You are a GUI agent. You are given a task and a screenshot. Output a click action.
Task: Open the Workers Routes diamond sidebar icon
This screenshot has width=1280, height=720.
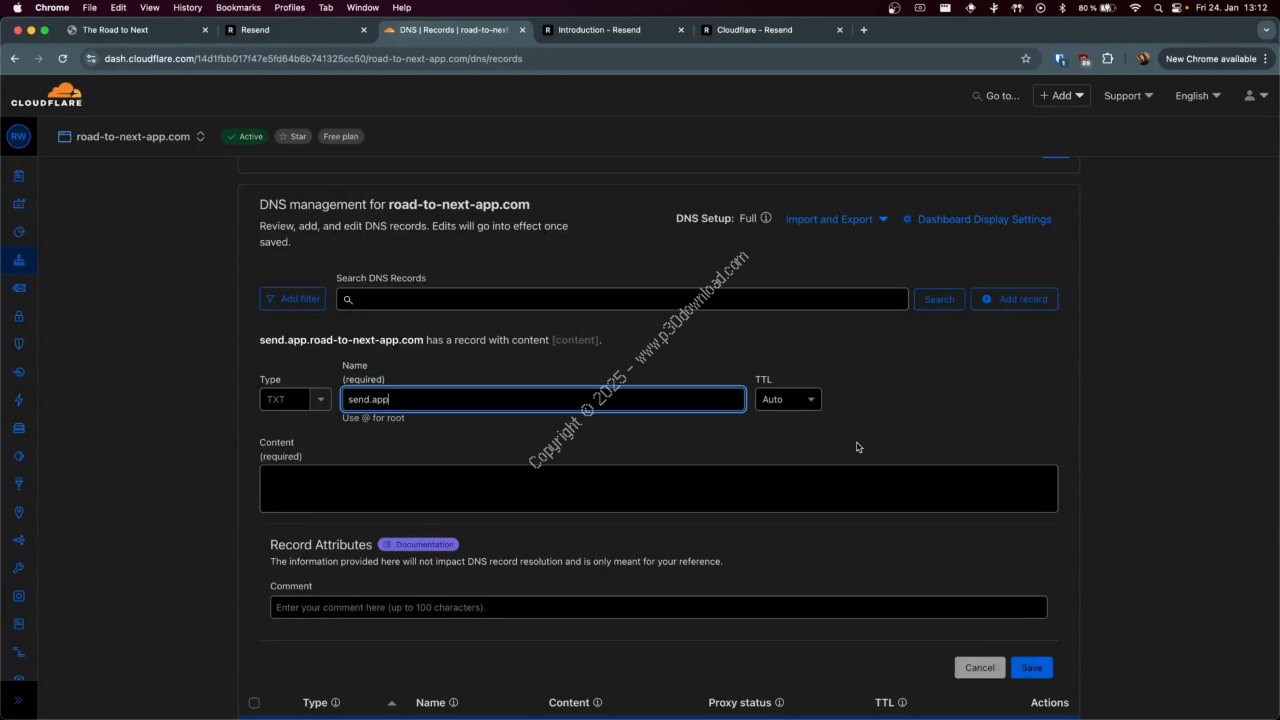[18, 456]
